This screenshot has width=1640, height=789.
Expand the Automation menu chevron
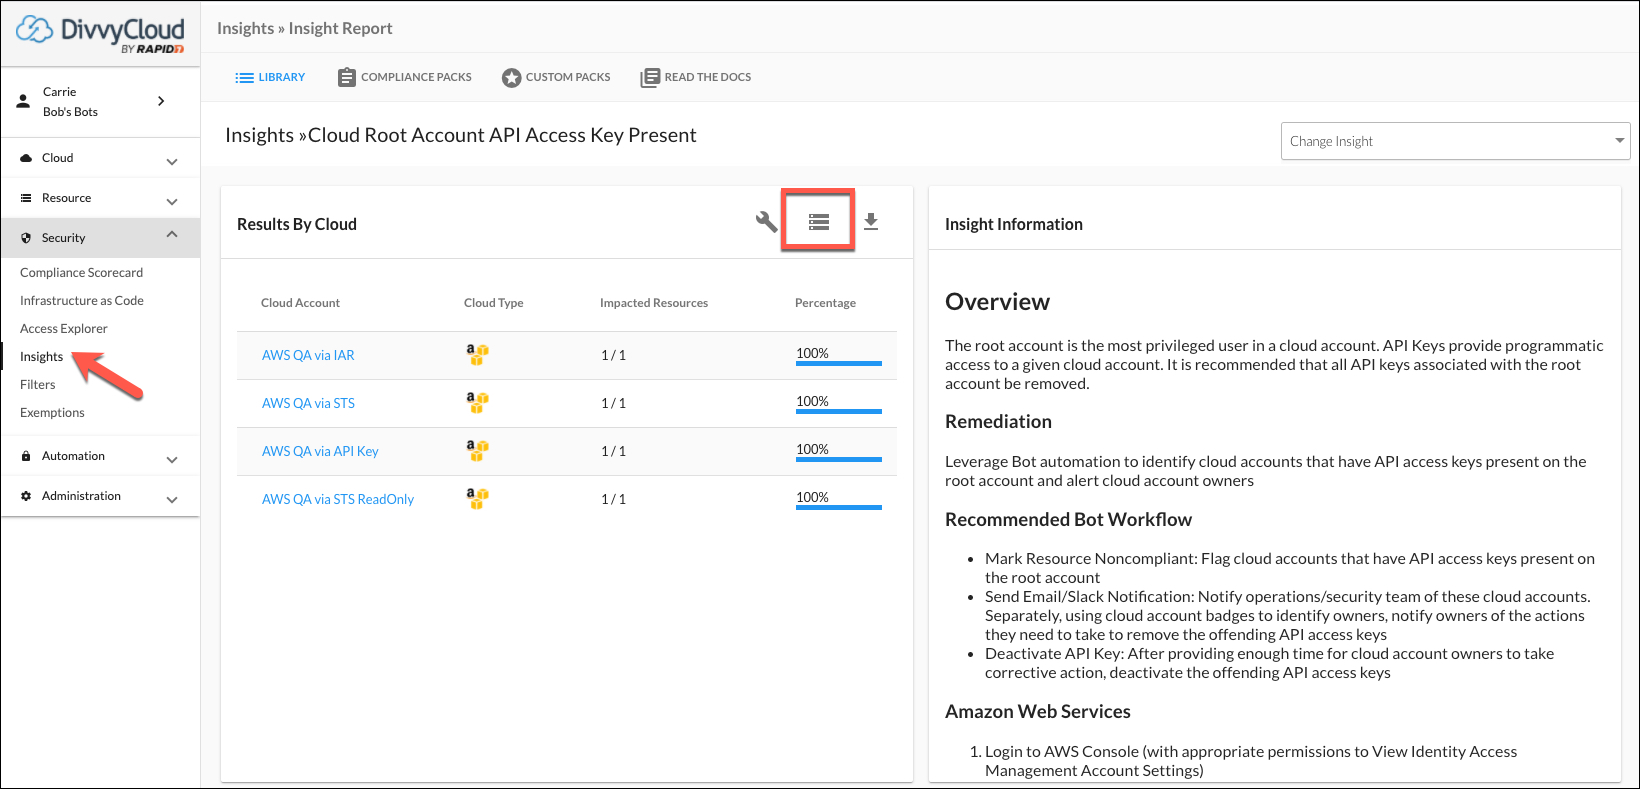pyautogui.click(x=172, y=459)
